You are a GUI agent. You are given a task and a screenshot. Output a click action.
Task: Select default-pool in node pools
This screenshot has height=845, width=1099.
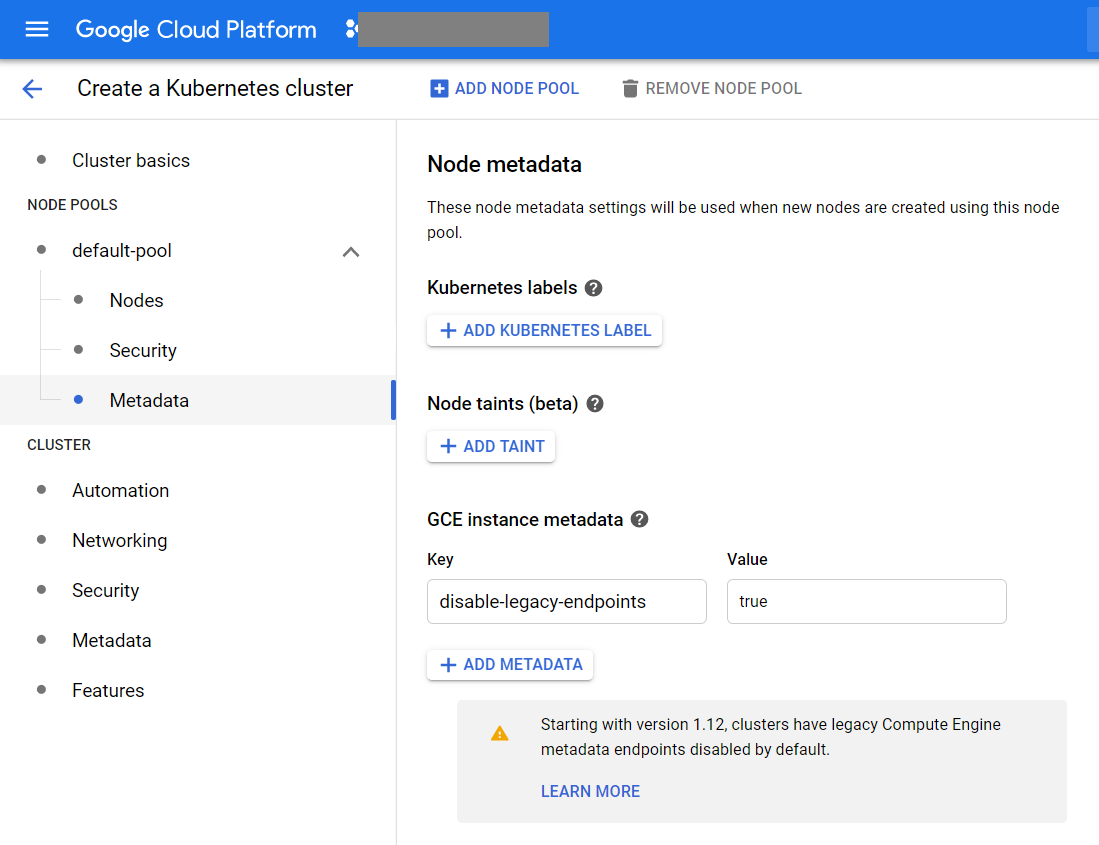pyautogui.click(x=122, y=251)
